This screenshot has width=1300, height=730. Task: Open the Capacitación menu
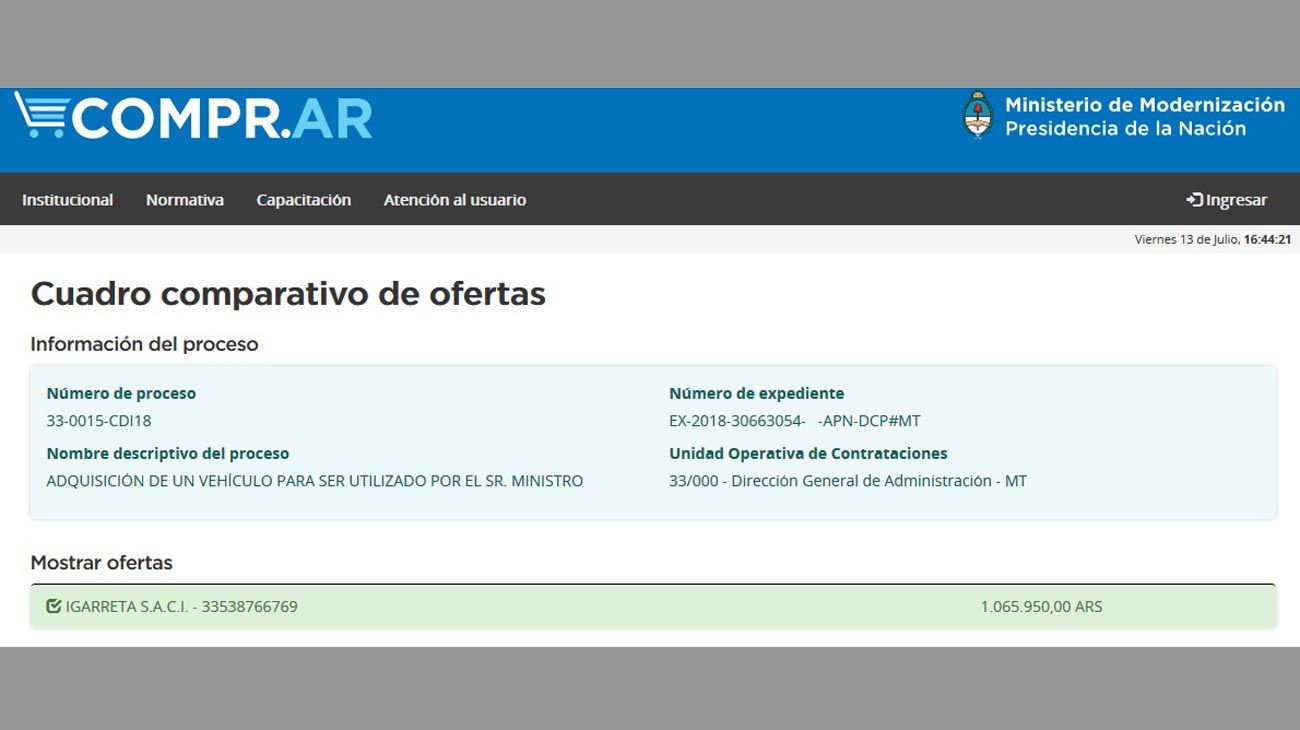304,200
